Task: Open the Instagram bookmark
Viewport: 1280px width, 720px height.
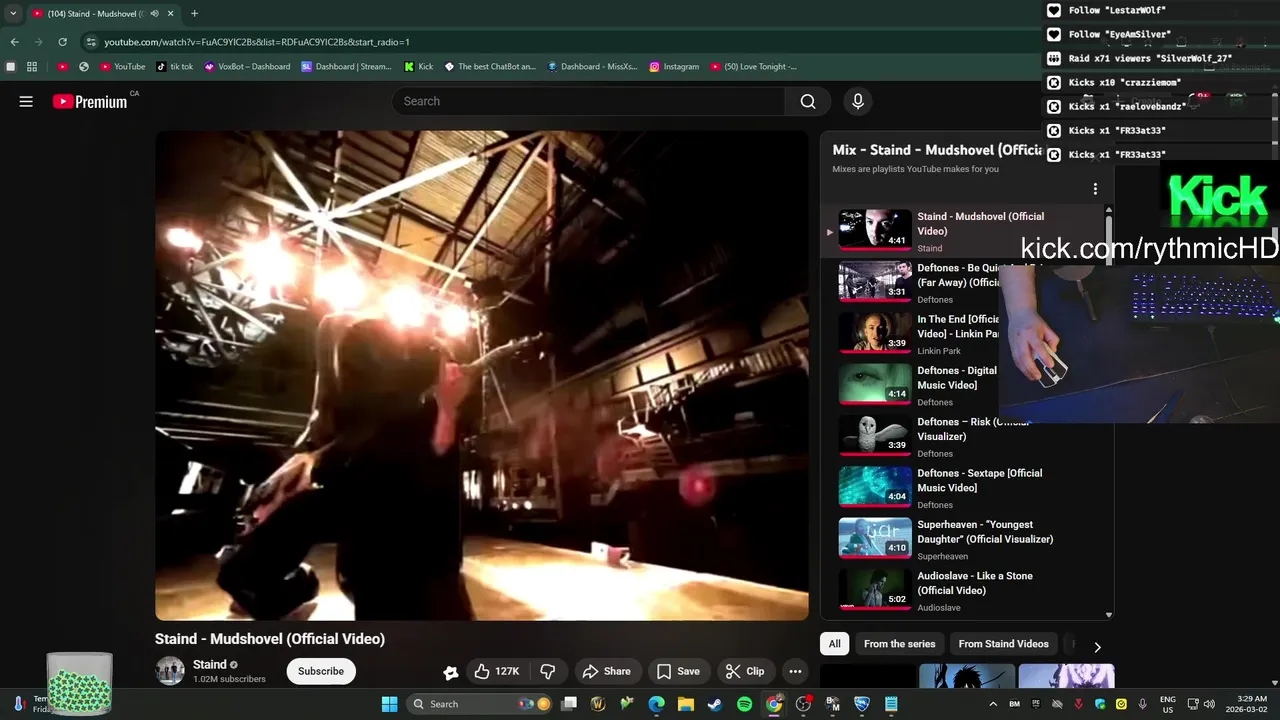Action: (674, 67)
